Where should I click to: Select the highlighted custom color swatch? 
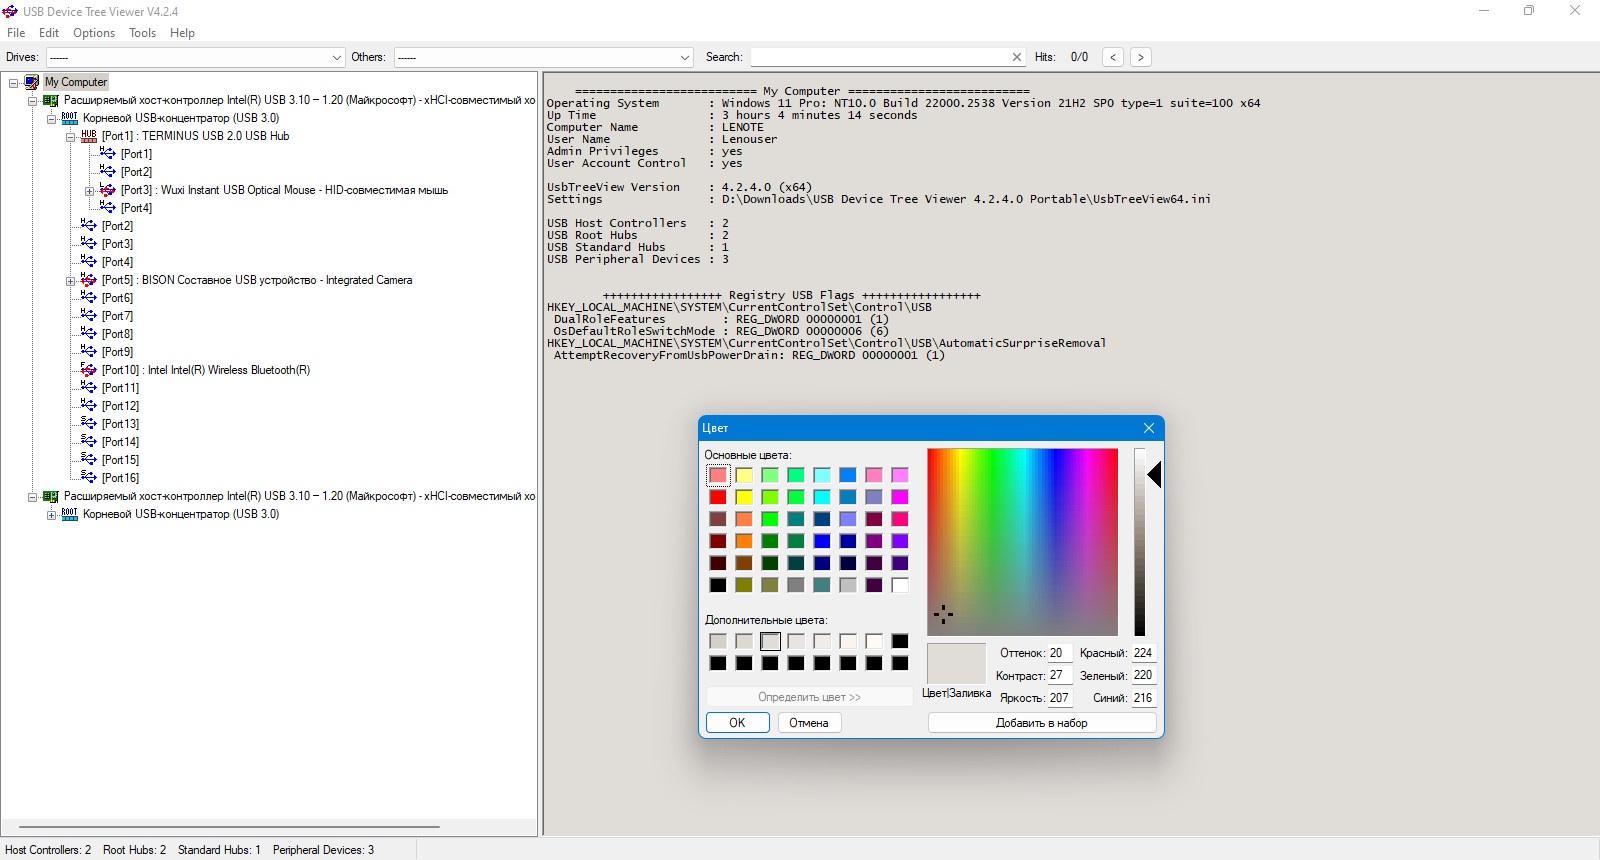point(770,641)
